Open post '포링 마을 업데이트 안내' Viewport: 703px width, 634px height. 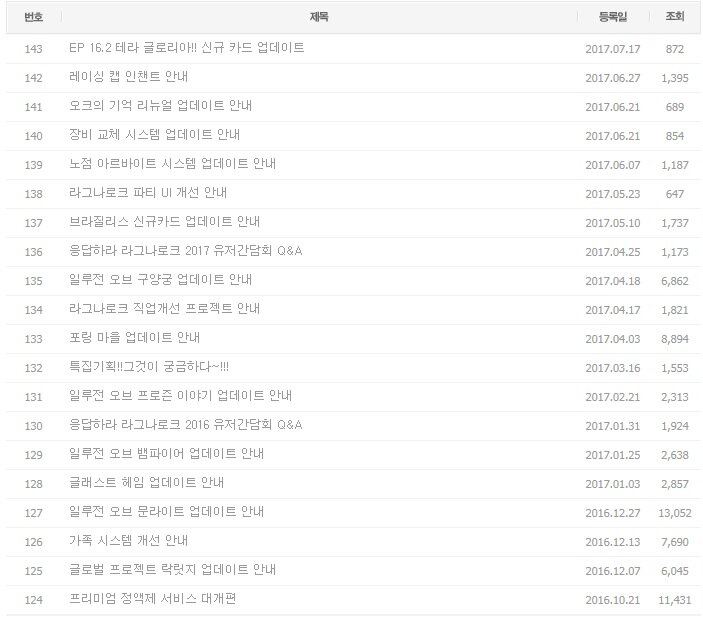(135, 338)
